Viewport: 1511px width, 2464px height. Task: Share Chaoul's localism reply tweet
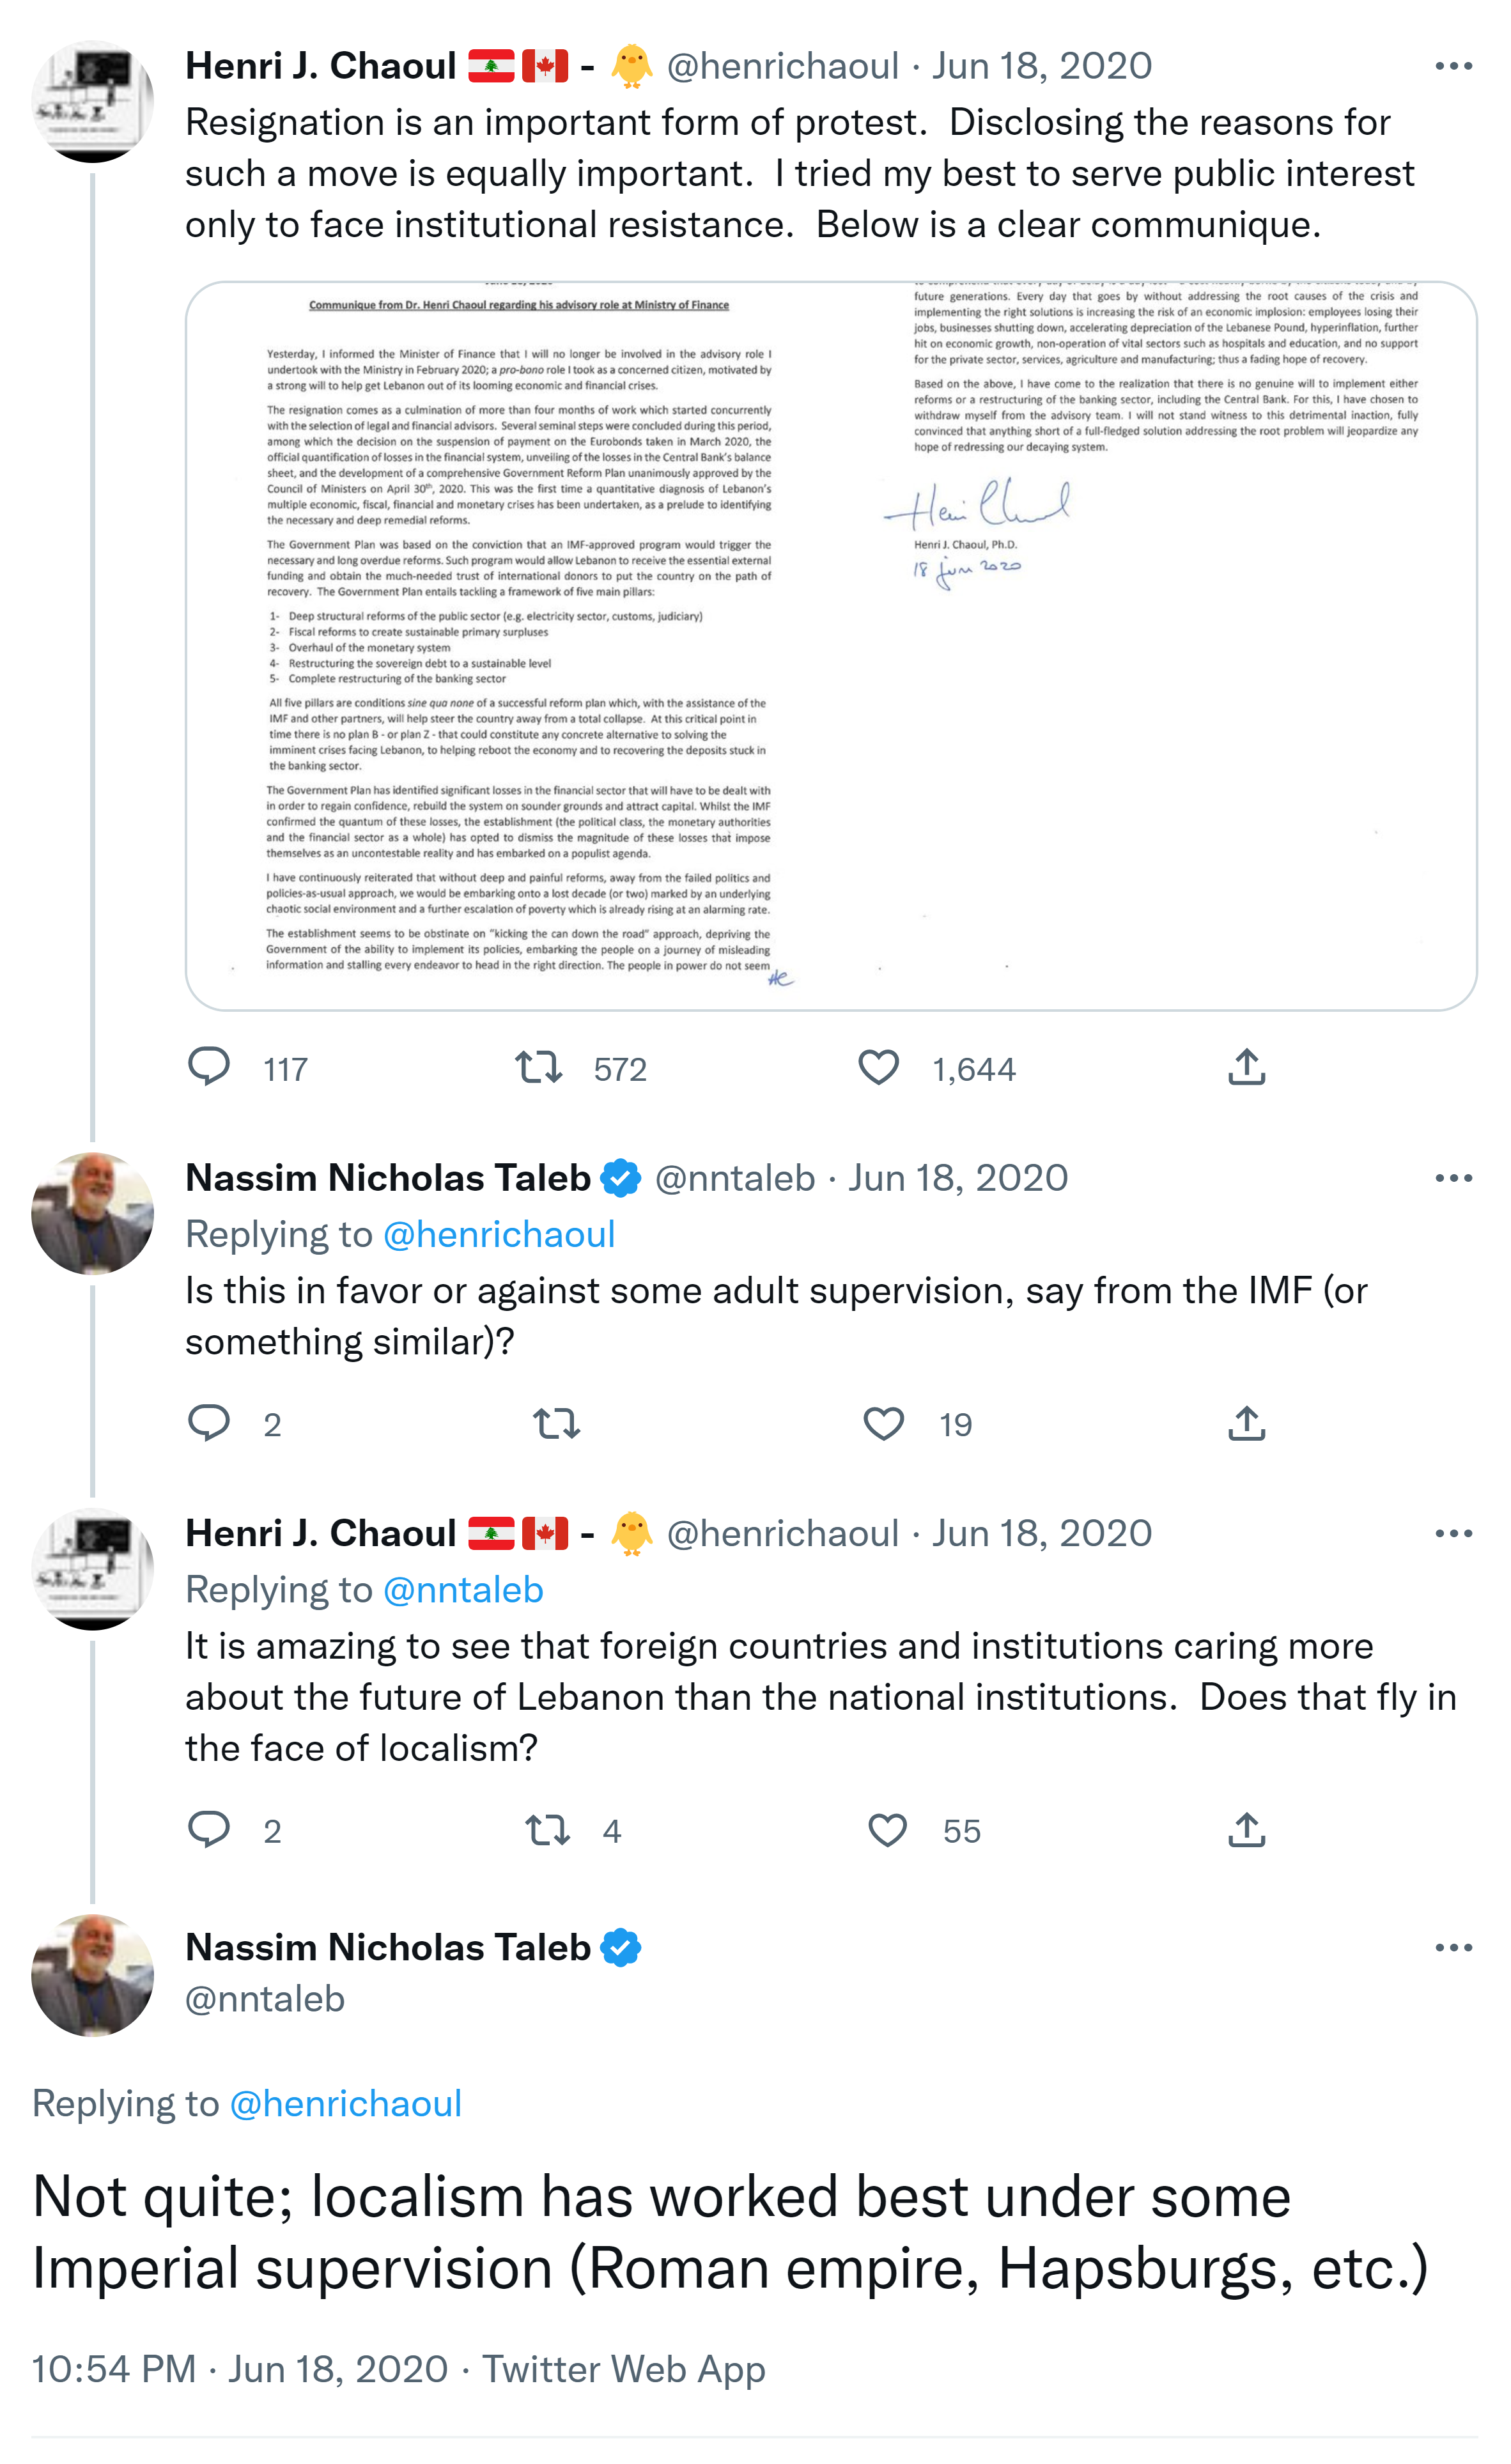[1246, 1830]
